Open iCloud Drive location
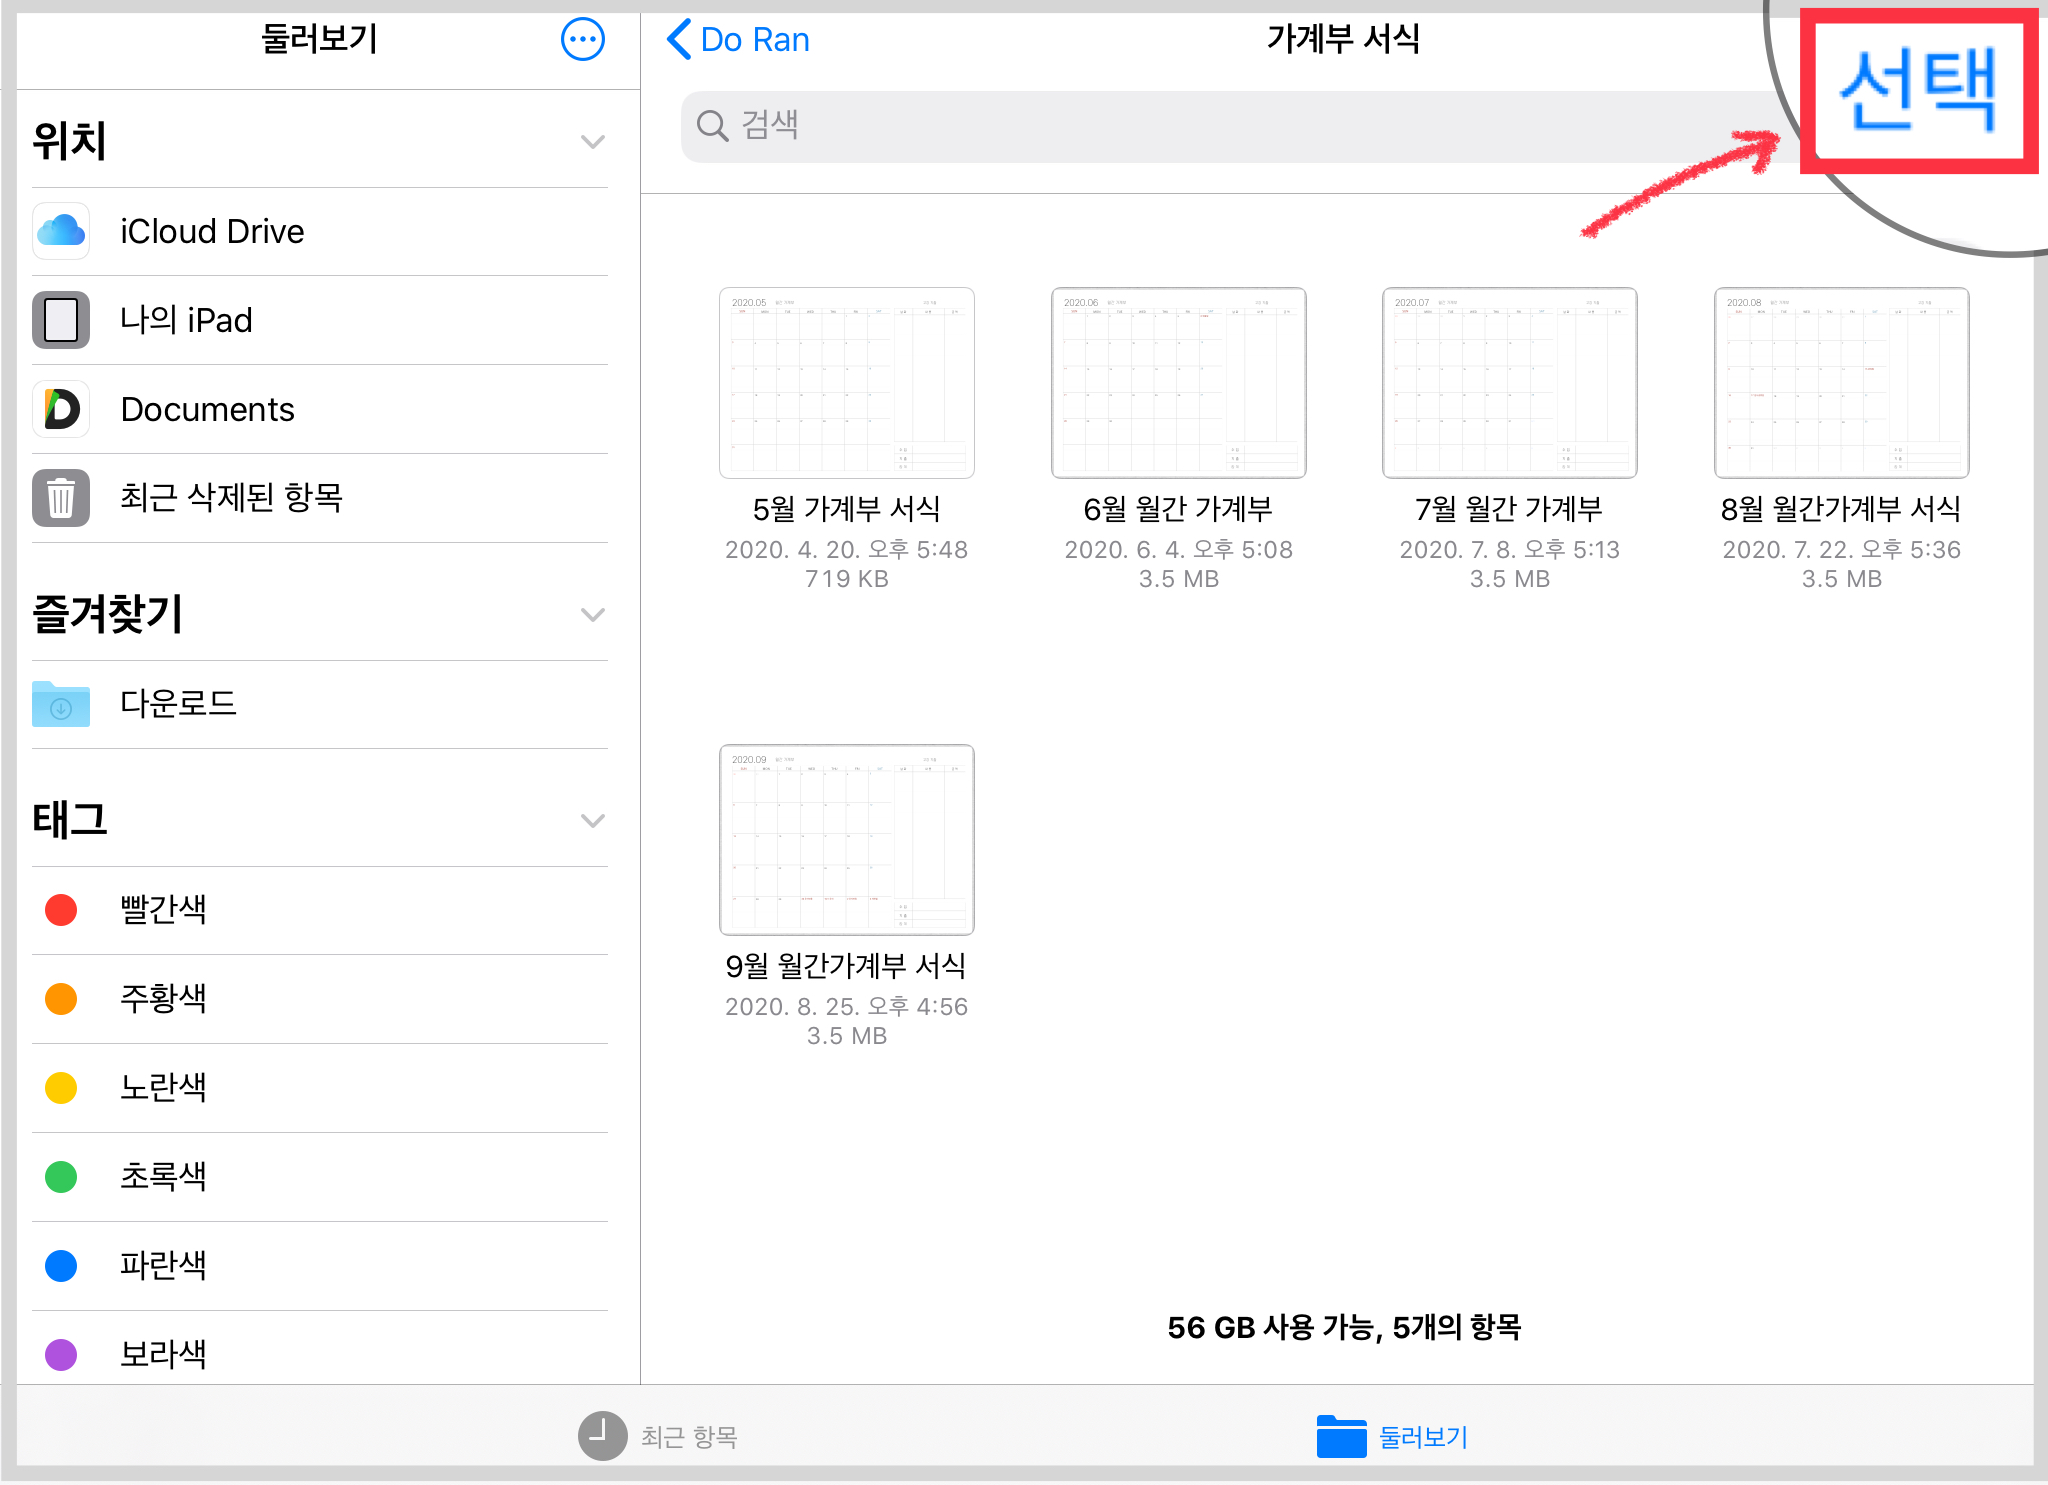 pyautogui.click(x=212, y=231)
